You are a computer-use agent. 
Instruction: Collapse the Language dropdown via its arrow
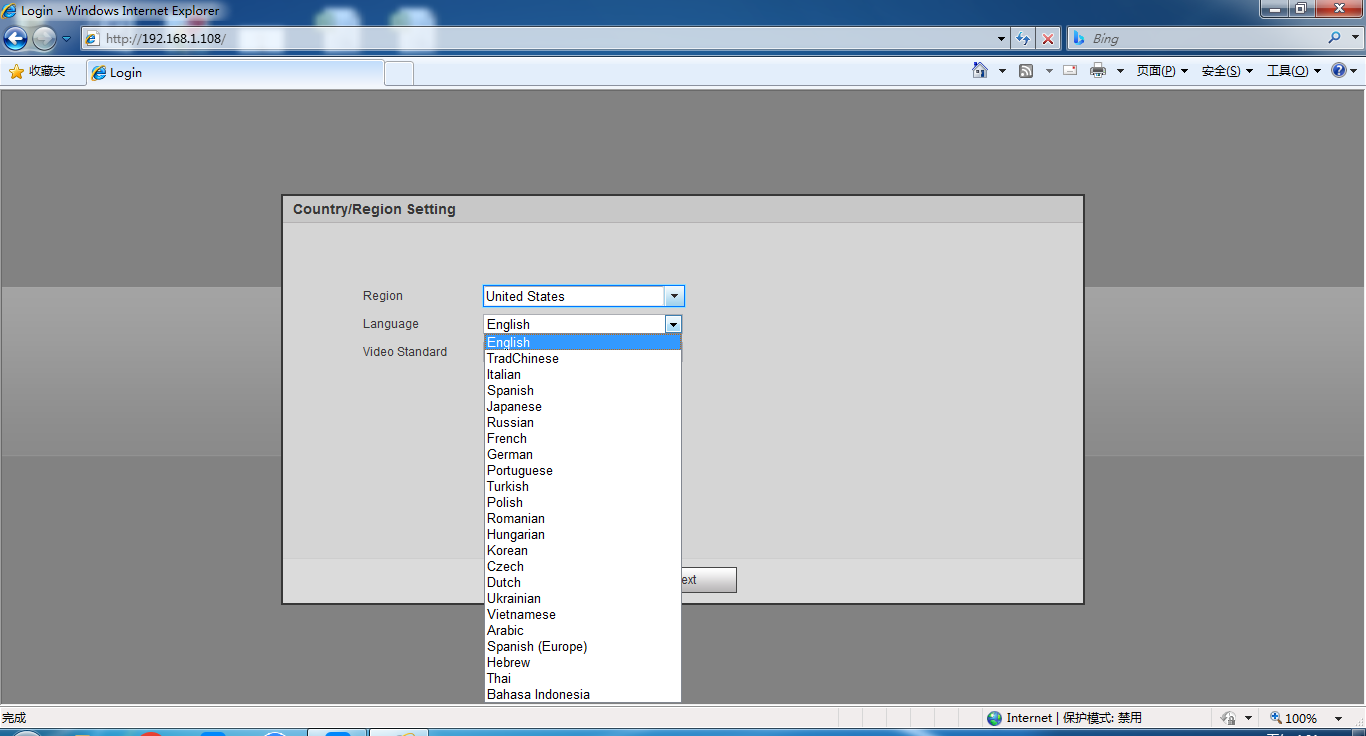[x=673, y=324]
